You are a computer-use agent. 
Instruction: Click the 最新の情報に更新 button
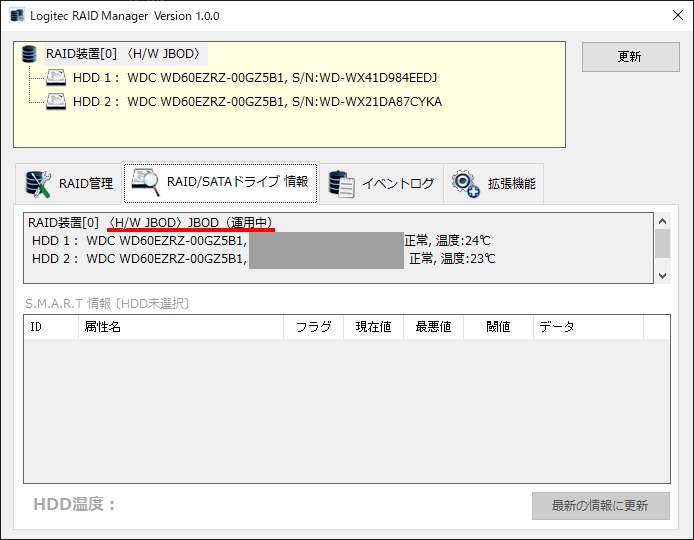(x=601, y=505)
